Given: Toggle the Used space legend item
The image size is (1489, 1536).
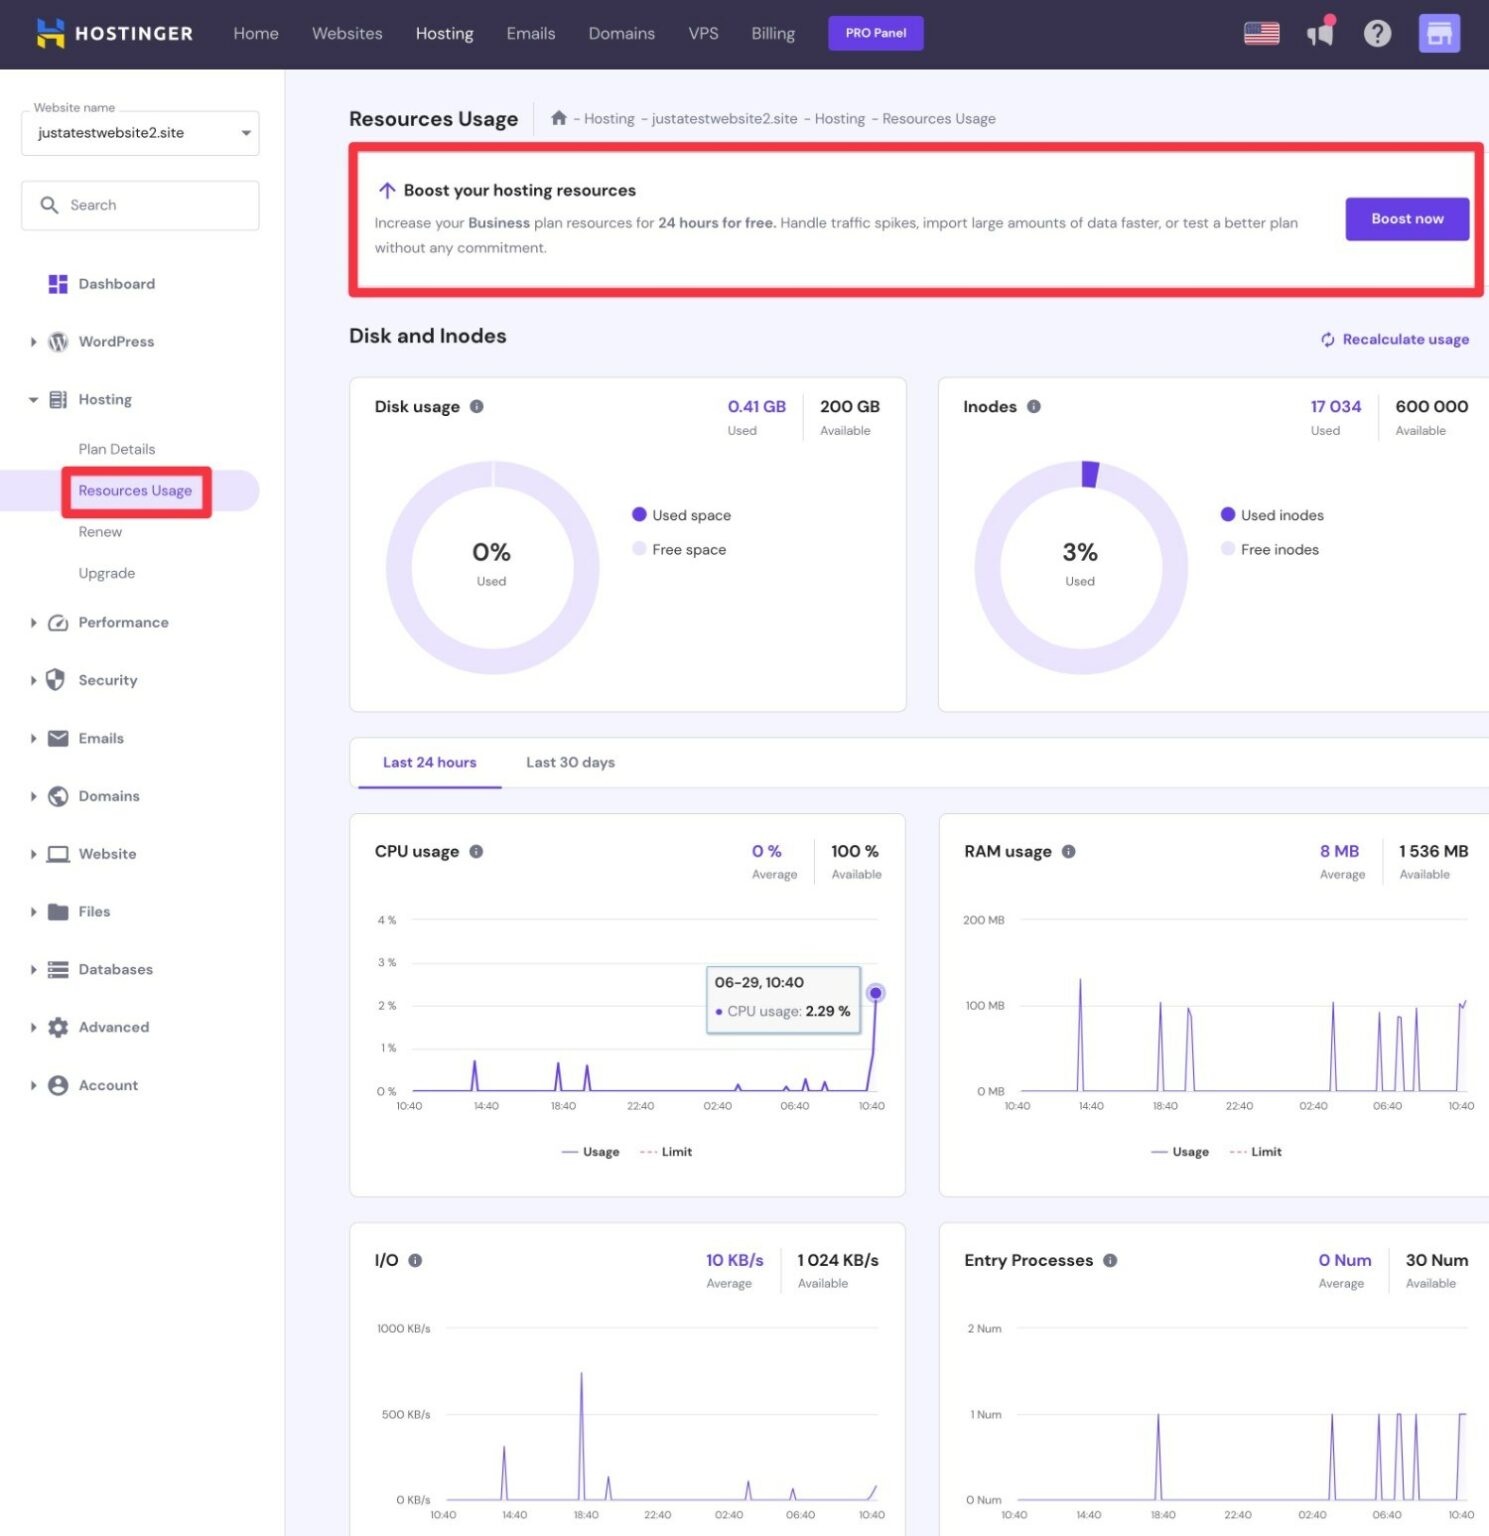Looking at the screenshot, I should click(x=682, y=515).
